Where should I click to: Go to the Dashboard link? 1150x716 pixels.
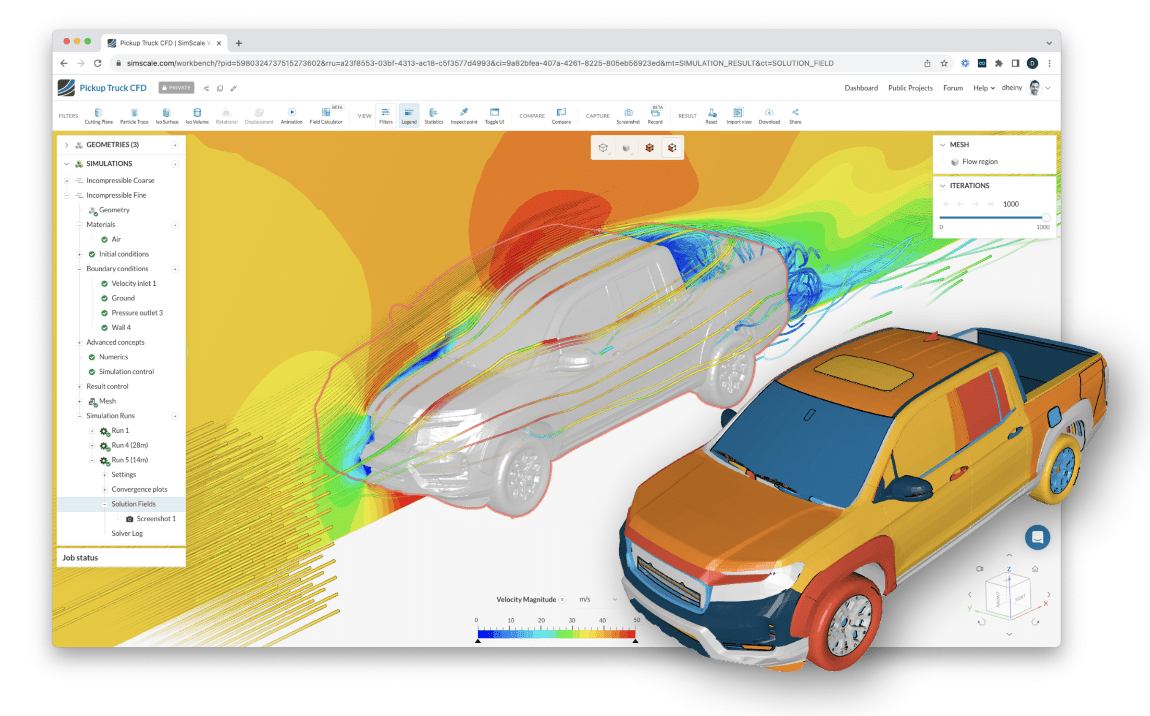860,88
